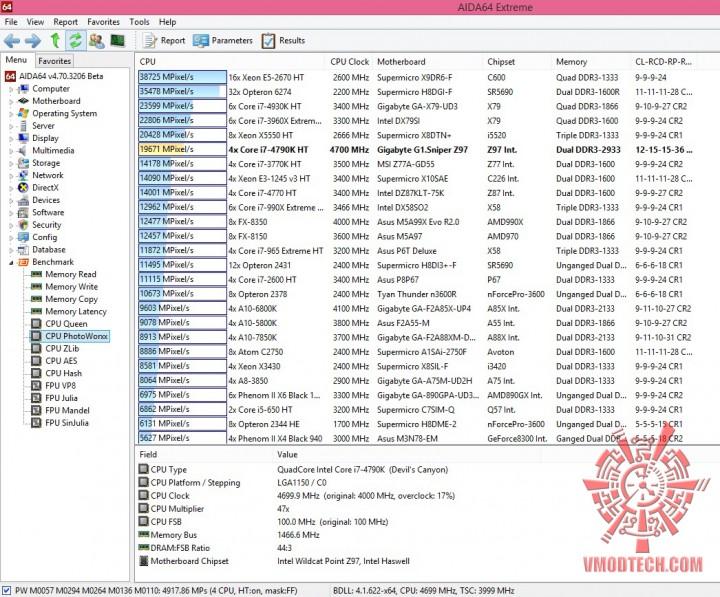
Task: Select the highlighted 19671 MPixel/s result bar
Action: [x=182, y=149]
